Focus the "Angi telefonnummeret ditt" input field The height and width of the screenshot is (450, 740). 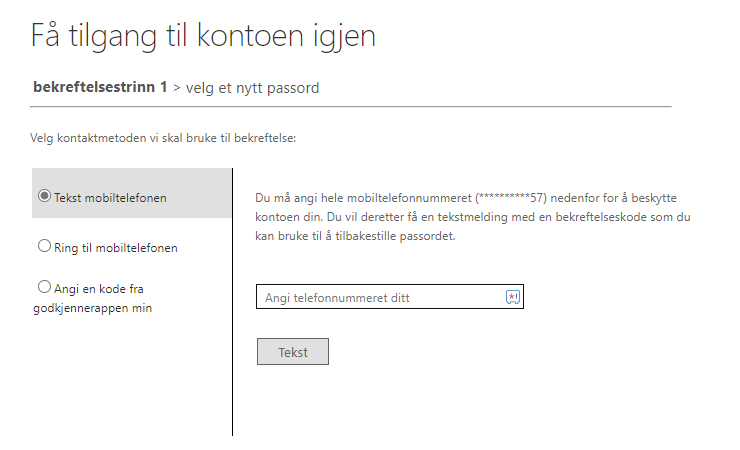pos(390,297)
